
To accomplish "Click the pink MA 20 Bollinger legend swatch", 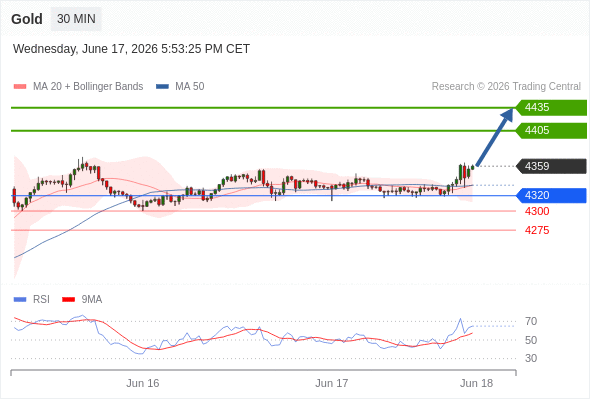I will tap(20, 87).
